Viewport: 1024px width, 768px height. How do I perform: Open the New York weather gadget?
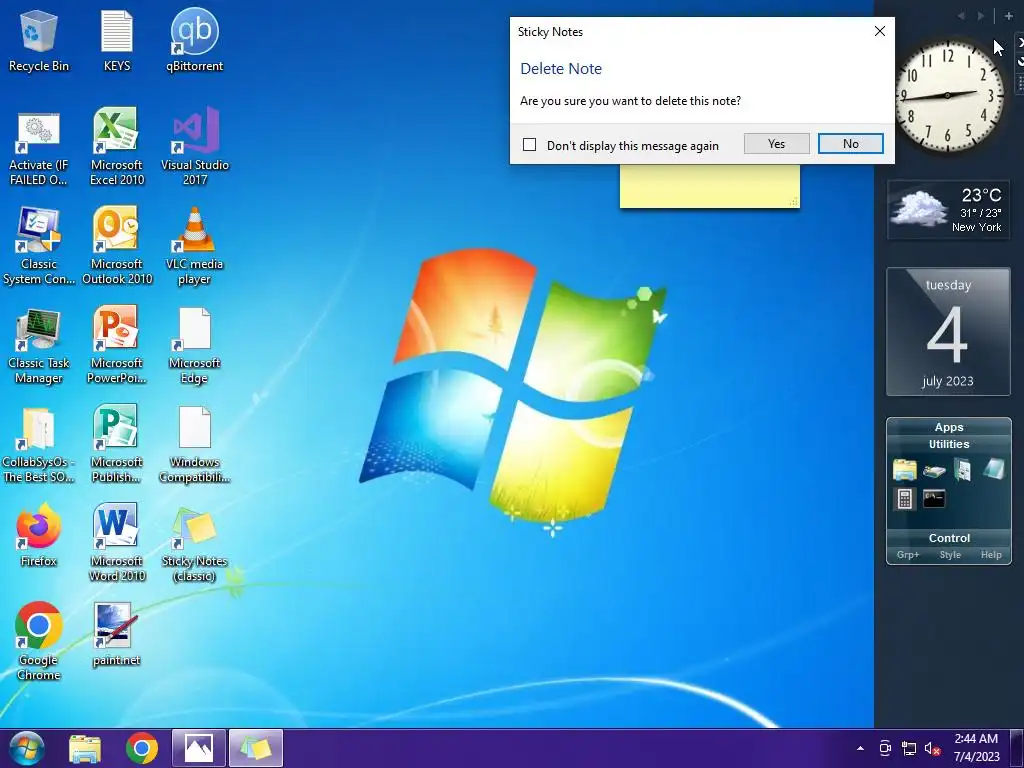click(x=948, y=210)
